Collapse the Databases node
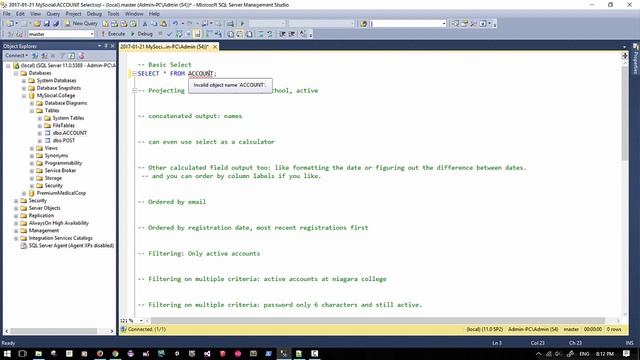The image size is (640, 360). coord(16,73)
